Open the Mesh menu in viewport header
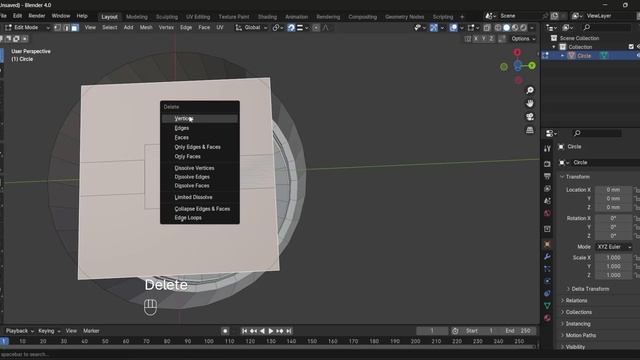This screenshot has width=640, height=360. 146,27
